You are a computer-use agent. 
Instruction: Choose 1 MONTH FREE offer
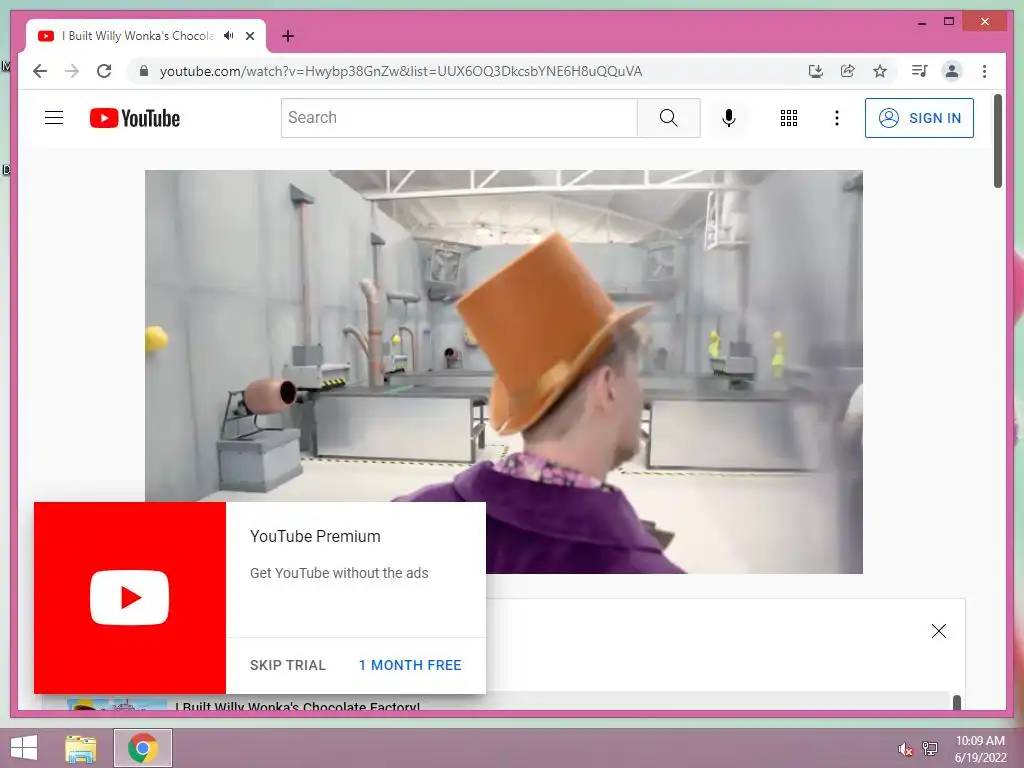tap(410, 665)
